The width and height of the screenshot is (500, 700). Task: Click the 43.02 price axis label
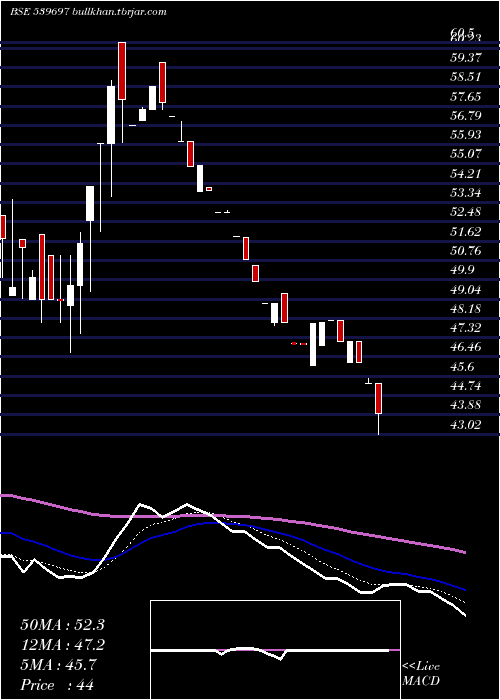pos(465,425)
